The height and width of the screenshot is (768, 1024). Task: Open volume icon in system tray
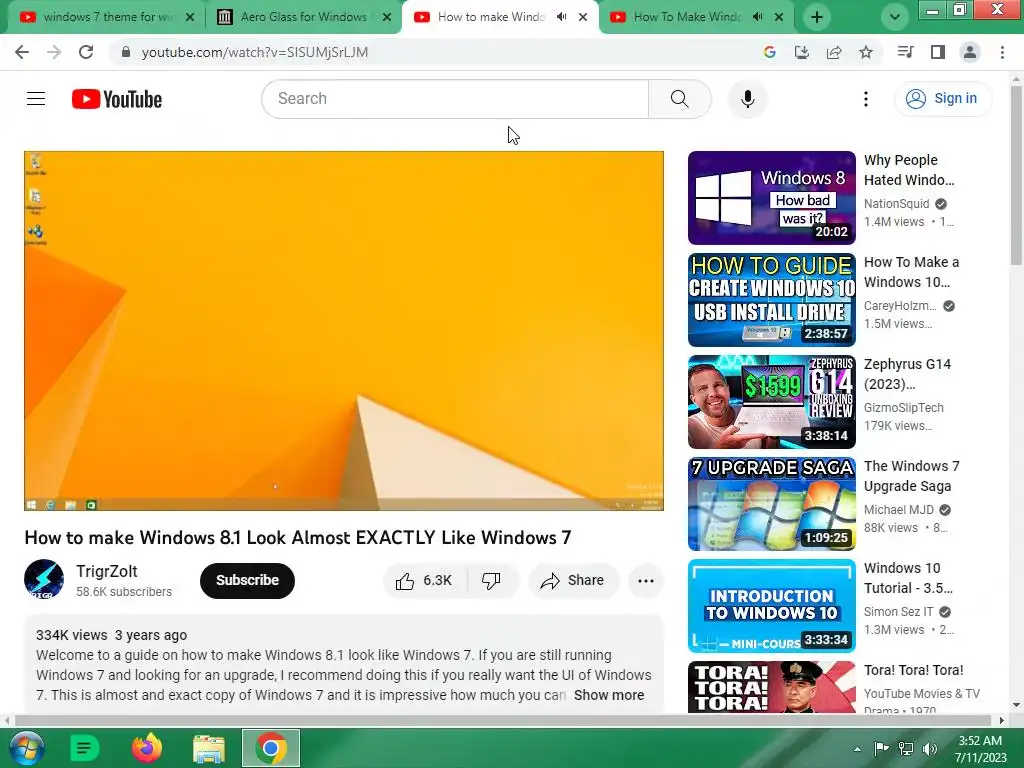[x=930, y=749]
